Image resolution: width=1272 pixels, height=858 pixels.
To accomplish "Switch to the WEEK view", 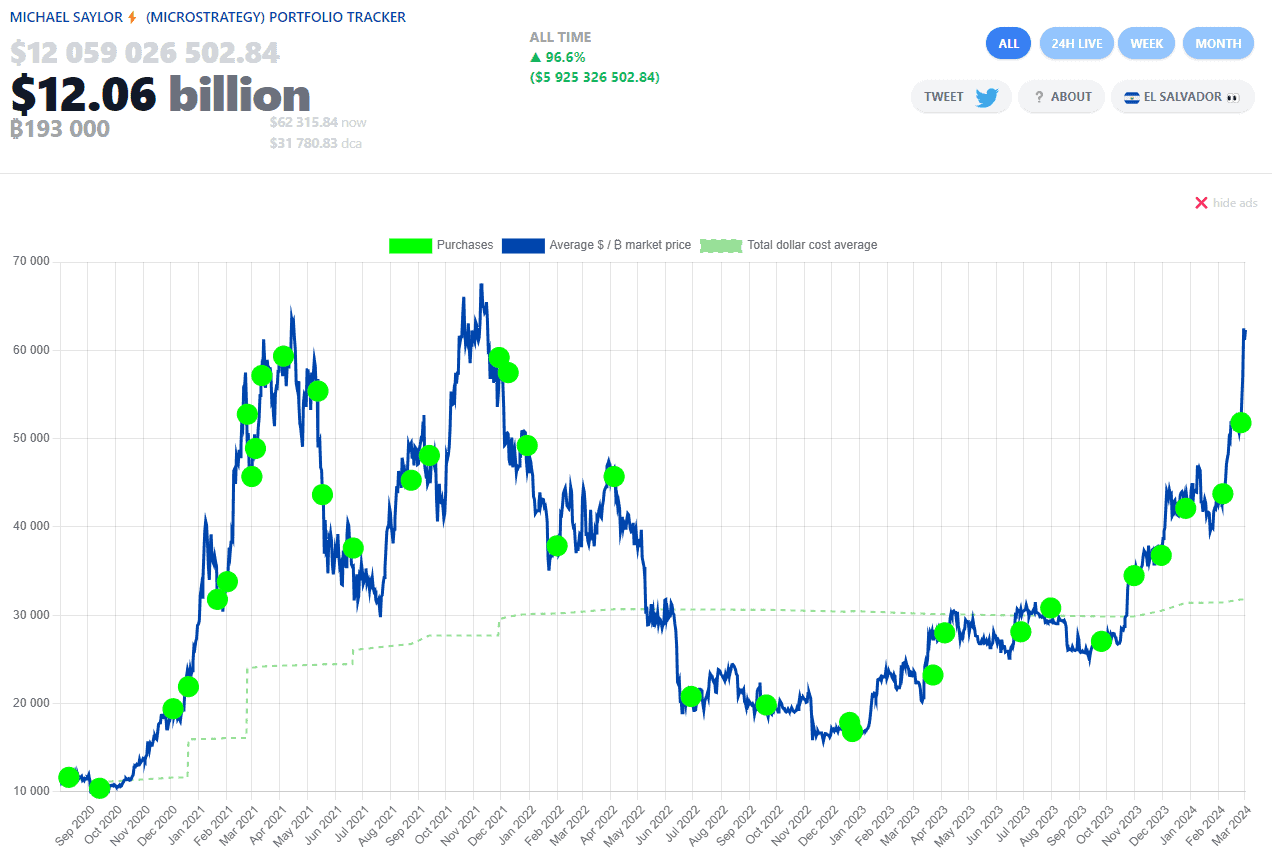I will (1146, 43).
